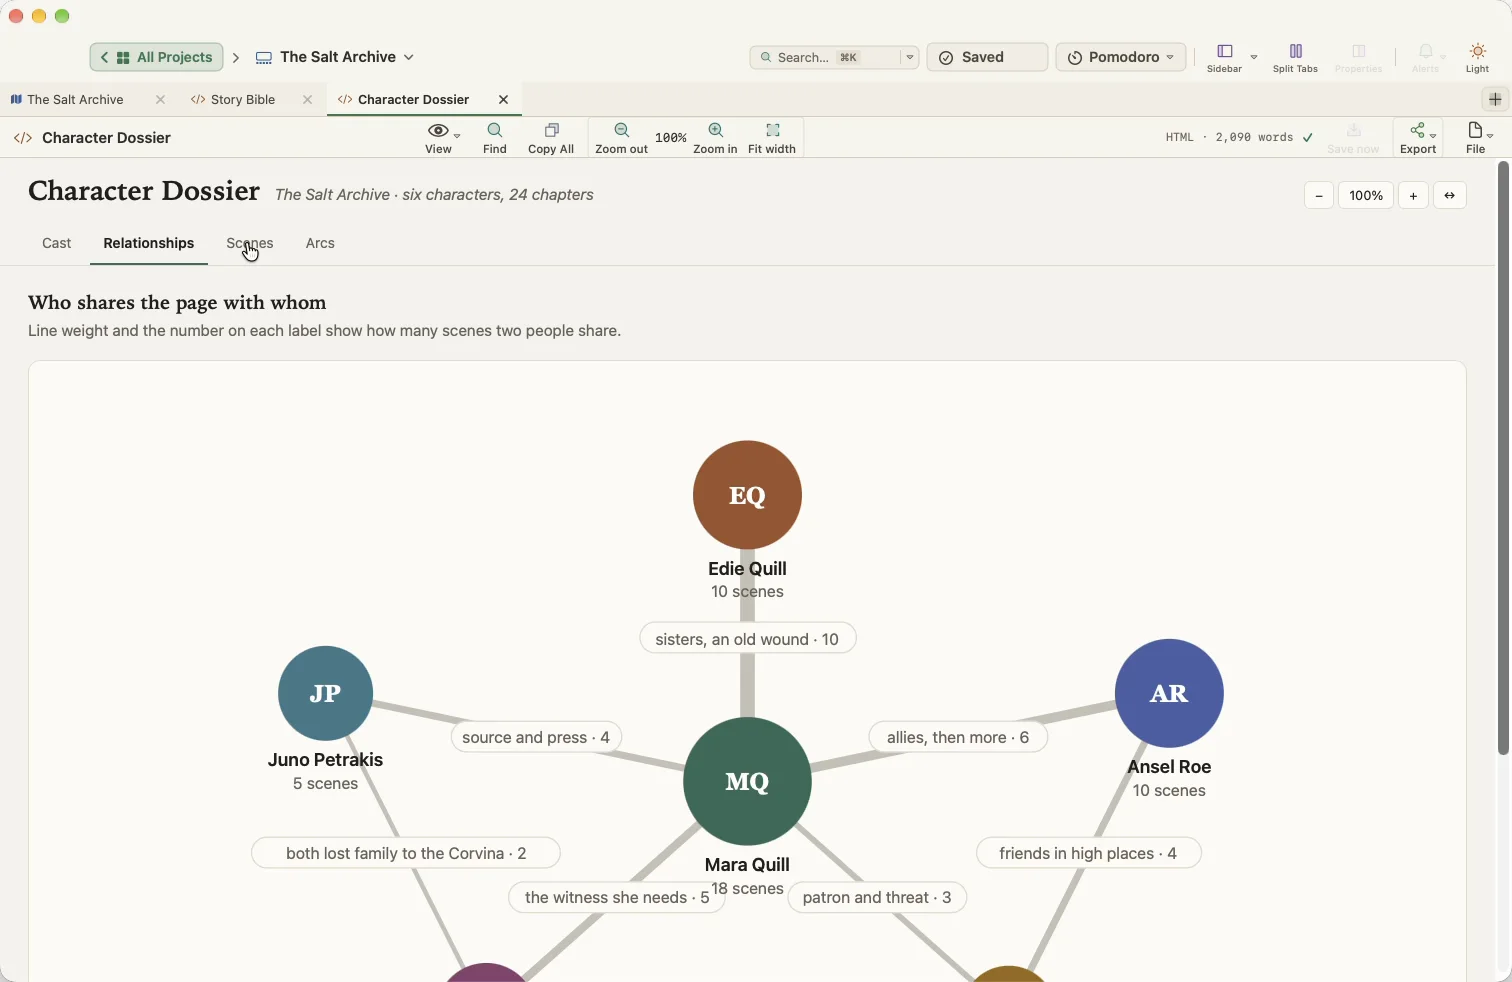This screenshot has width=1512, height=982.
Task: Click the 100% page zoom button
Action: tap(1366, 195)
